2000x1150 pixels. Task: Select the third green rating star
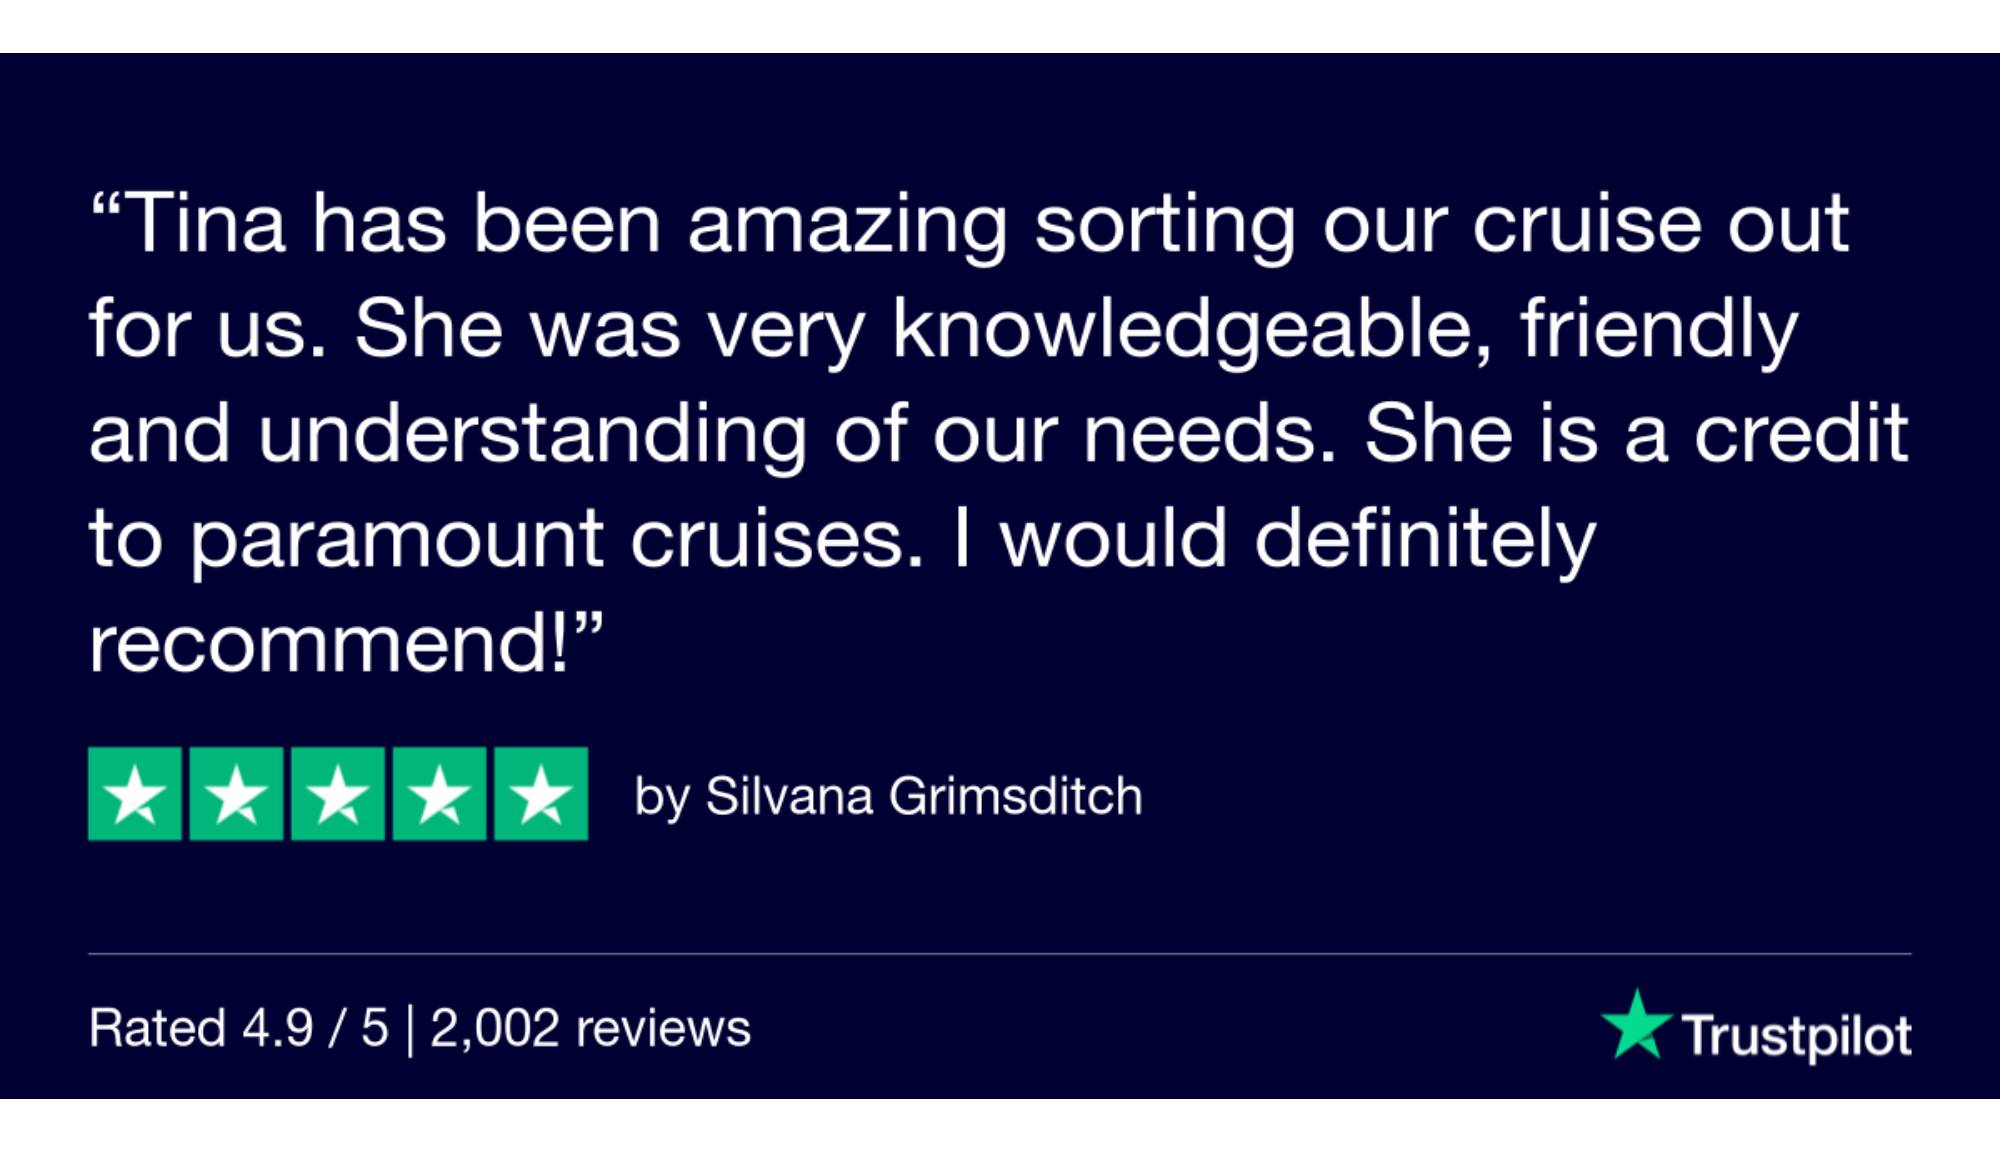coord(338,794)
